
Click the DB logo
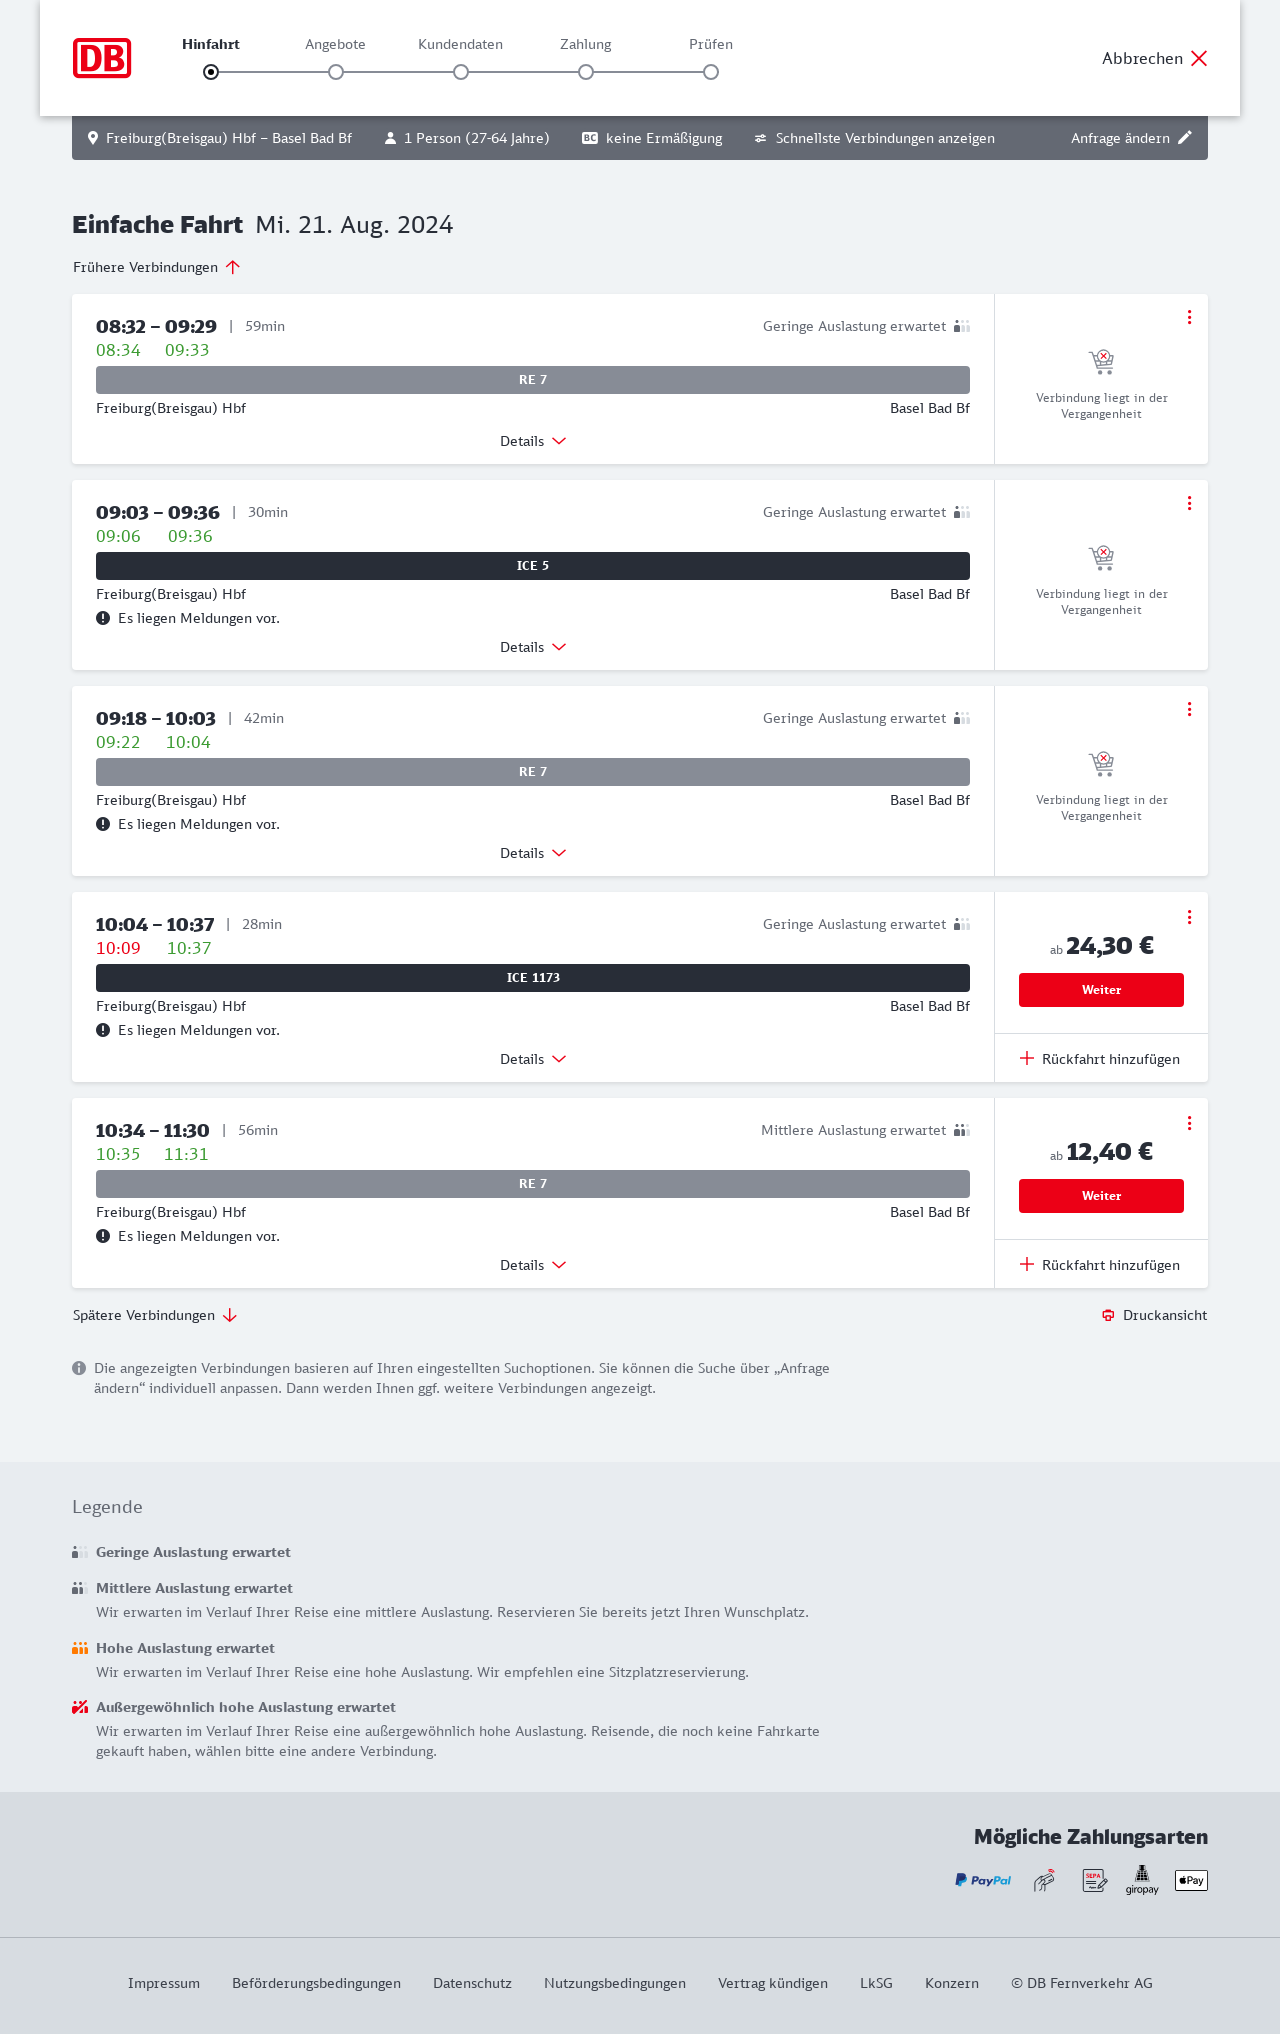tap(102, 58)
